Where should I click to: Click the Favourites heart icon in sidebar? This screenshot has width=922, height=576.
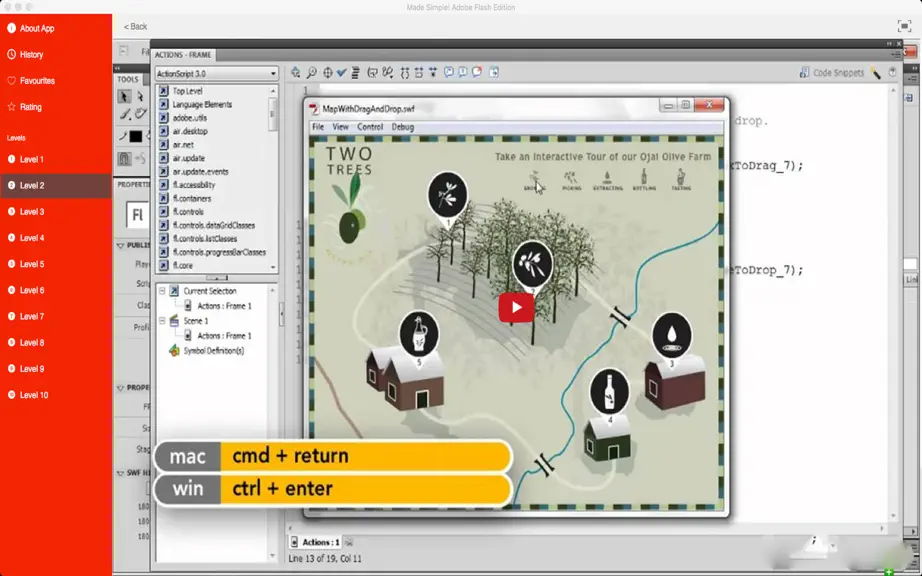click(11, 81)
